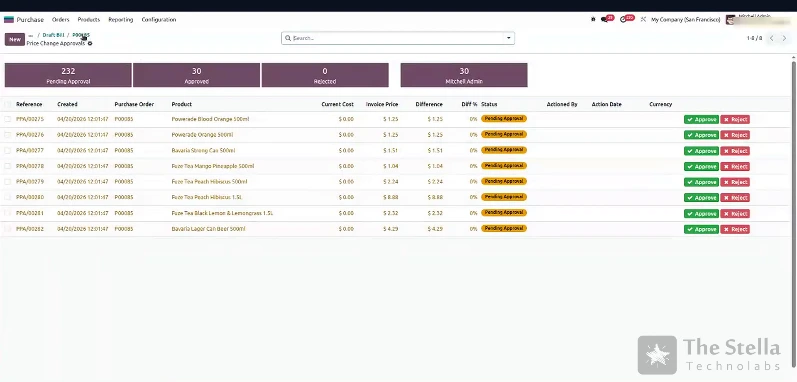Filter by 232 Pending Approval tile
Image resolution: width=797 pixels, height=382 pixels.
coord(68,75)
